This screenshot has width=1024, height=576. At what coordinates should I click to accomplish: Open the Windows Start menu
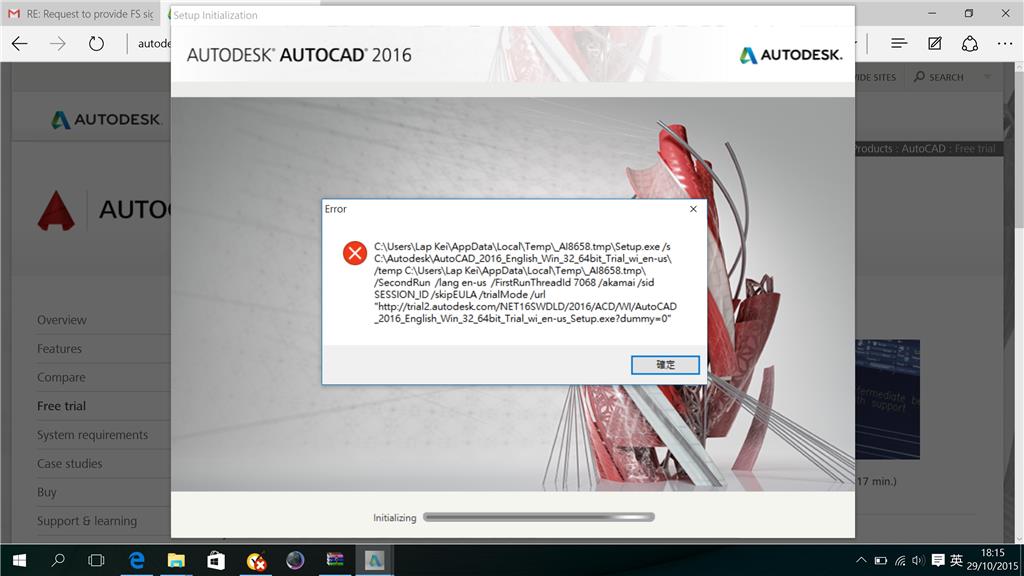point(20,560)
